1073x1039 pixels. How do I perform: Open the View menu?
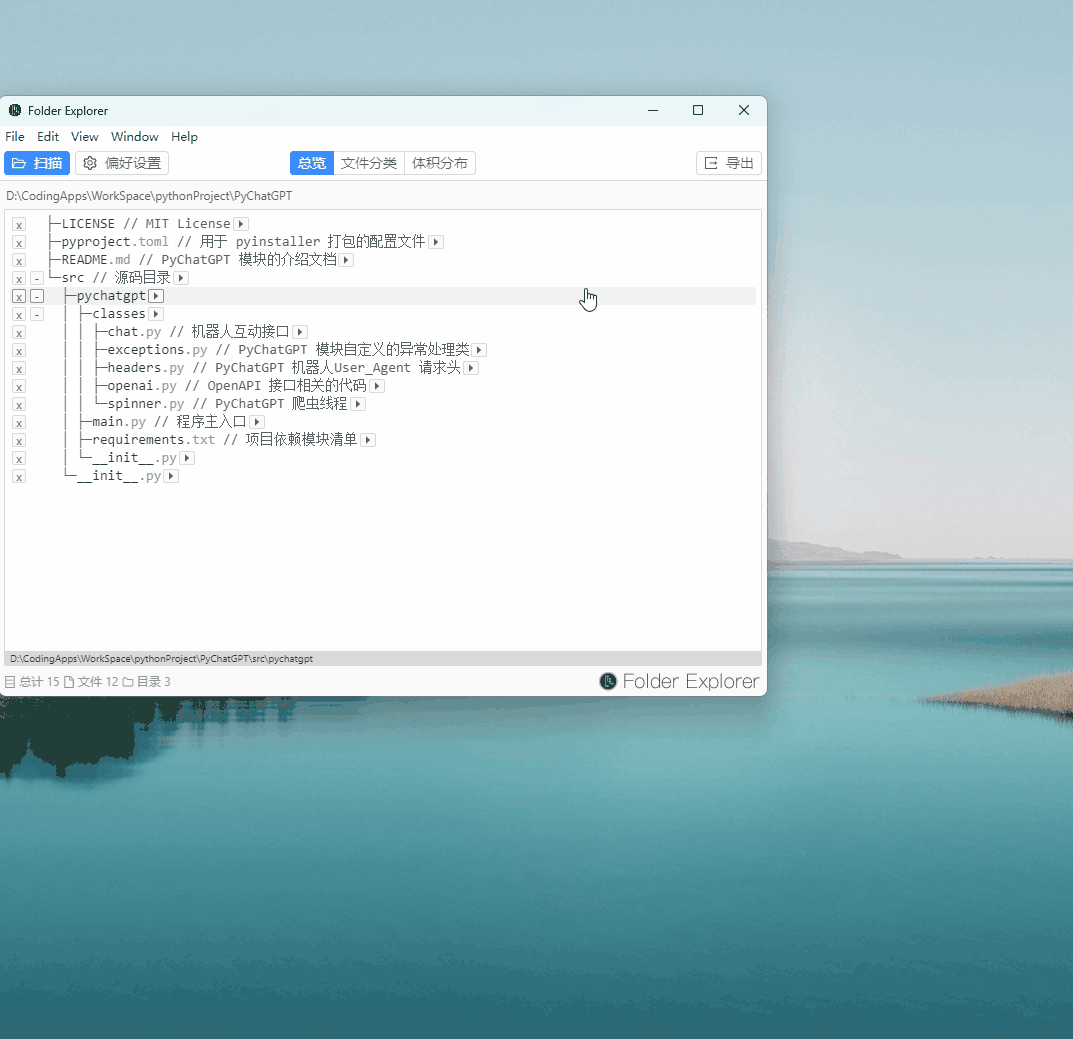point(85,137)
